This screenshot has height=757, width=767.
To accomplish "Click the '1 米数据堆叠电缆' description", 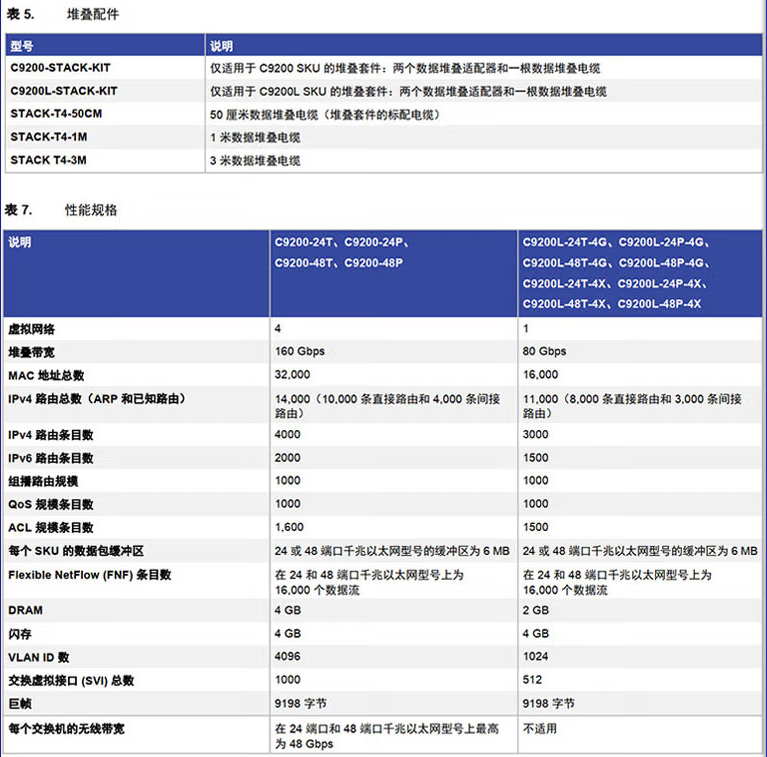I will click(x=255, y=137).
